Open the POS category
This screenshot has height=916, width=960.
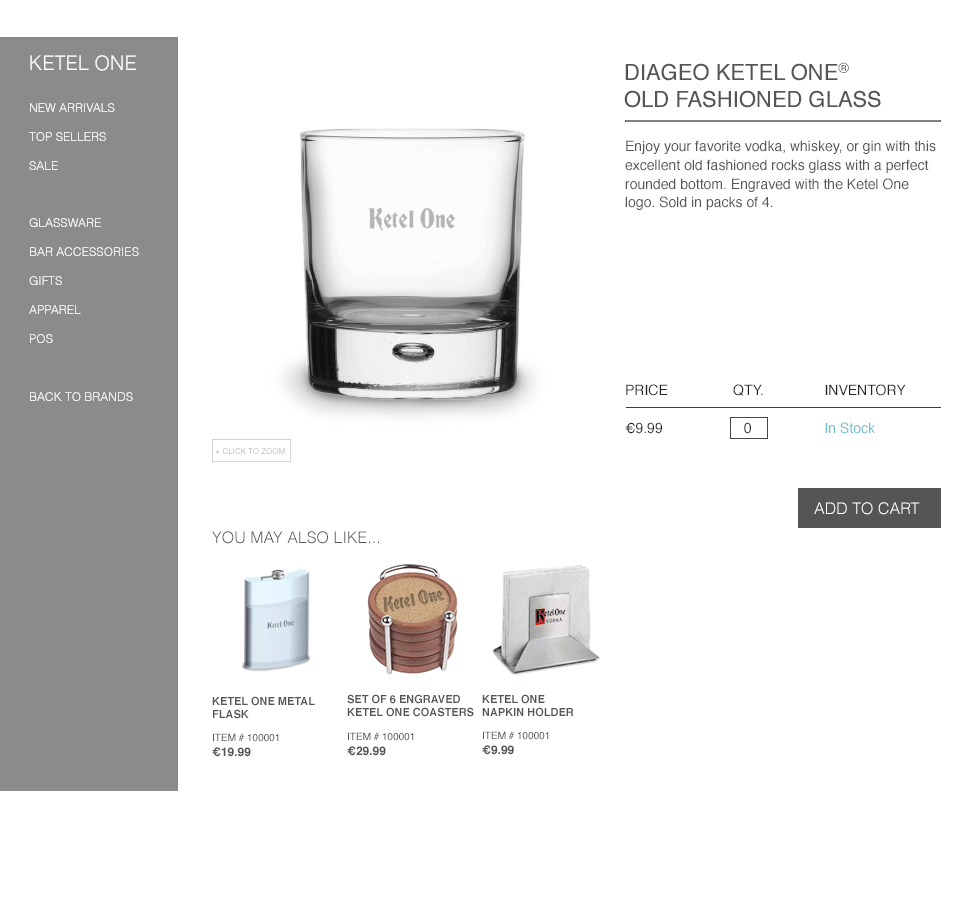tap(41, 339)
